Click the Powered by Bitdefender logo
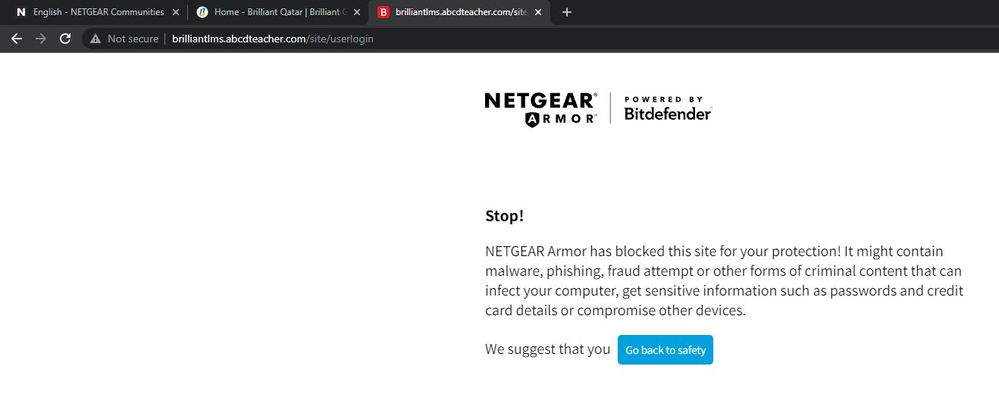 point(667,108)
